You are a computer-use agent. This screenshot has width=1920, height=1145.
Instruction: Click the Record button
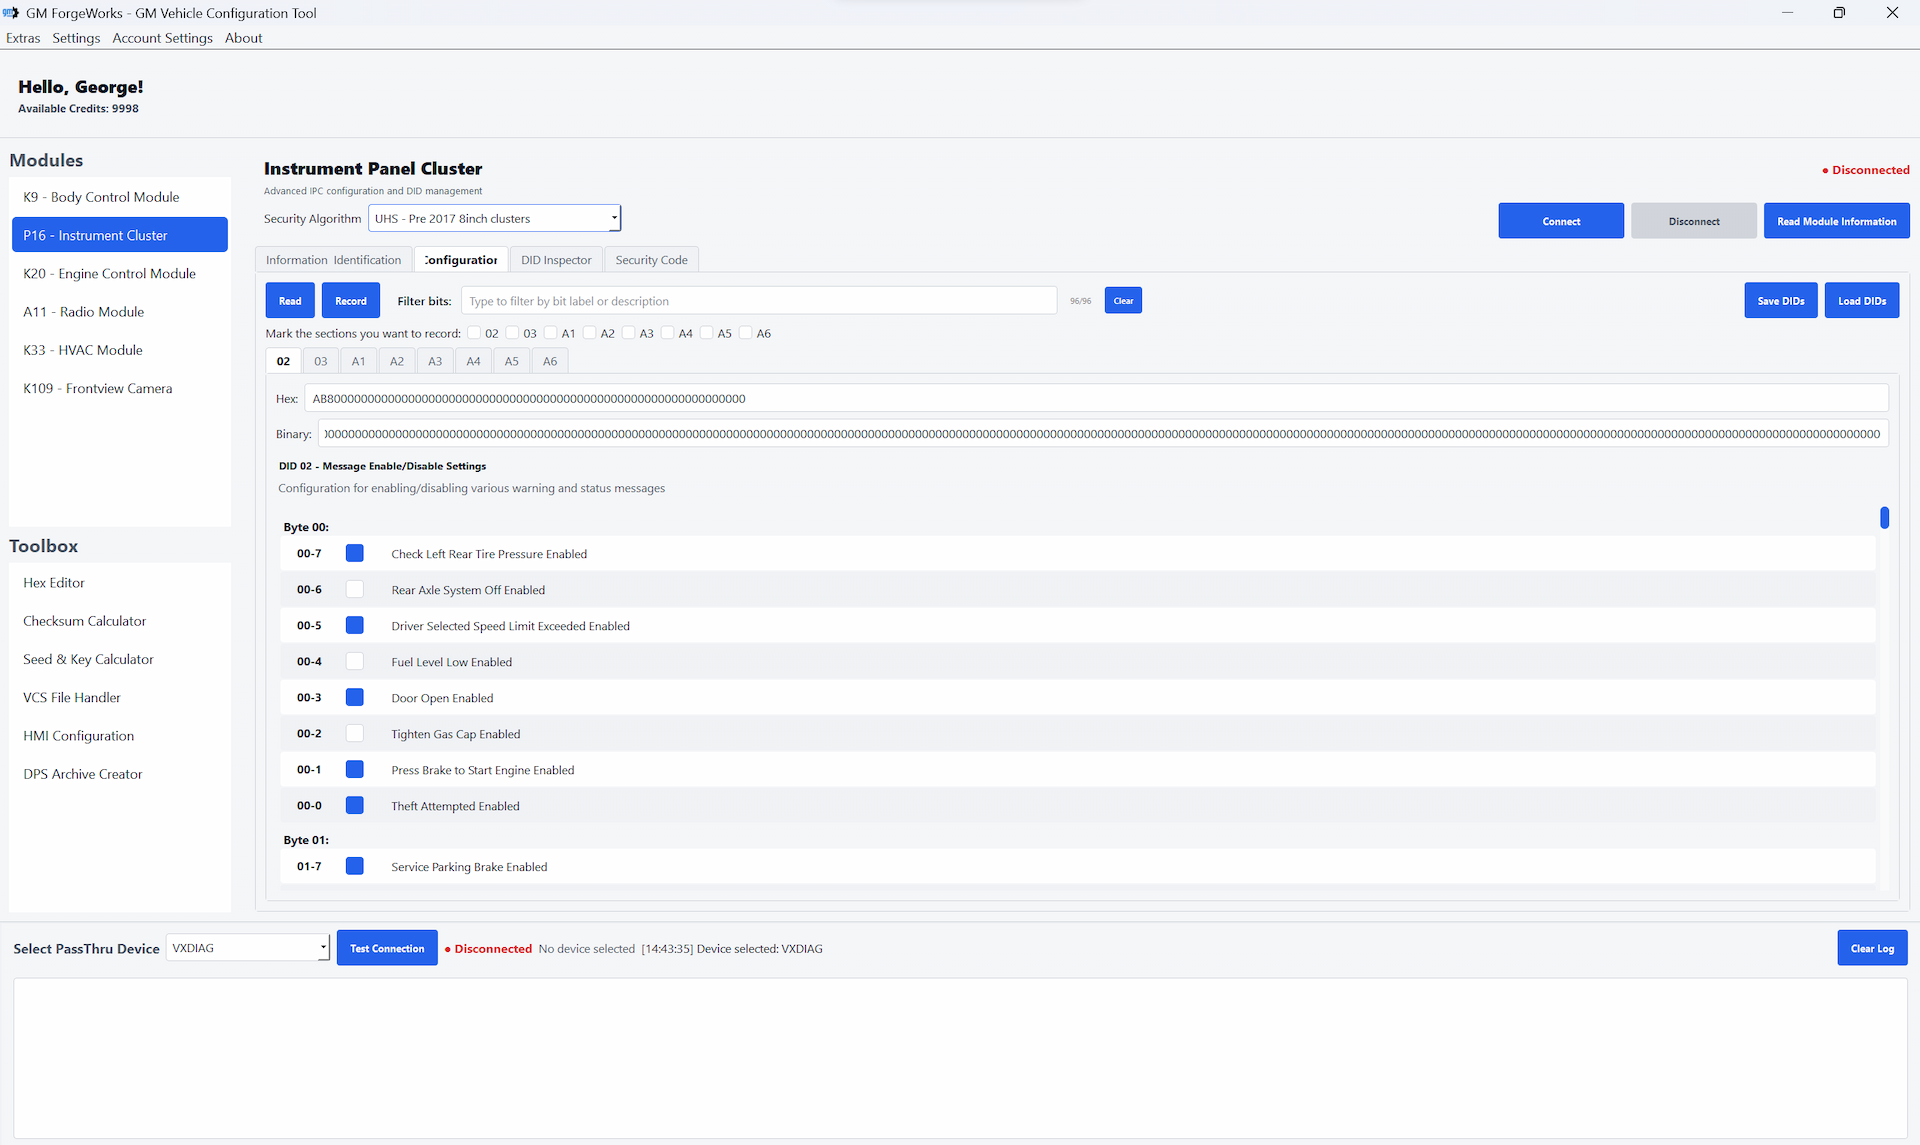click(x=350, y=300)
